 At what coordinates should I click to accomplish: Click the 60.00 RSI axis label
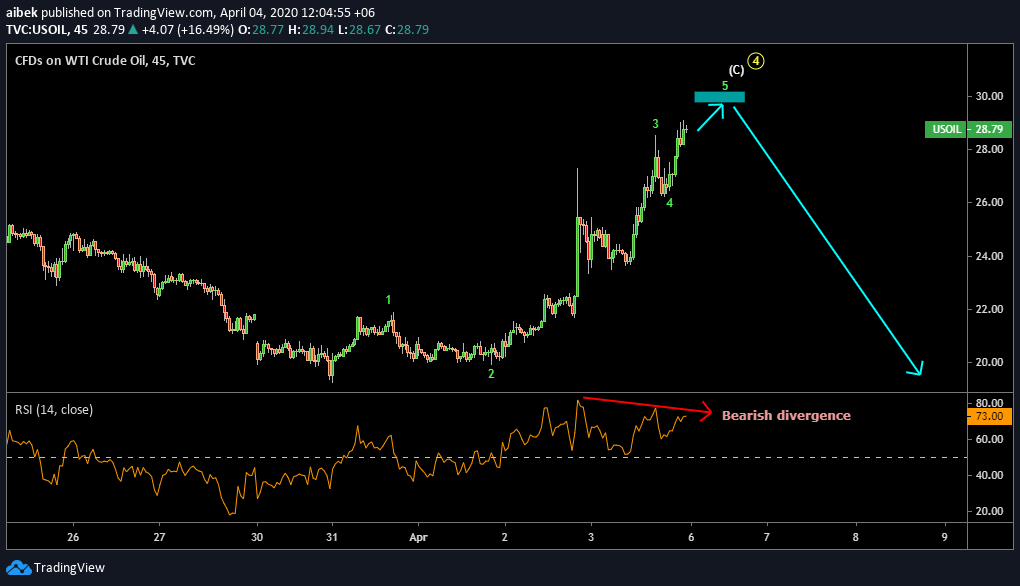tap(989, 439)
